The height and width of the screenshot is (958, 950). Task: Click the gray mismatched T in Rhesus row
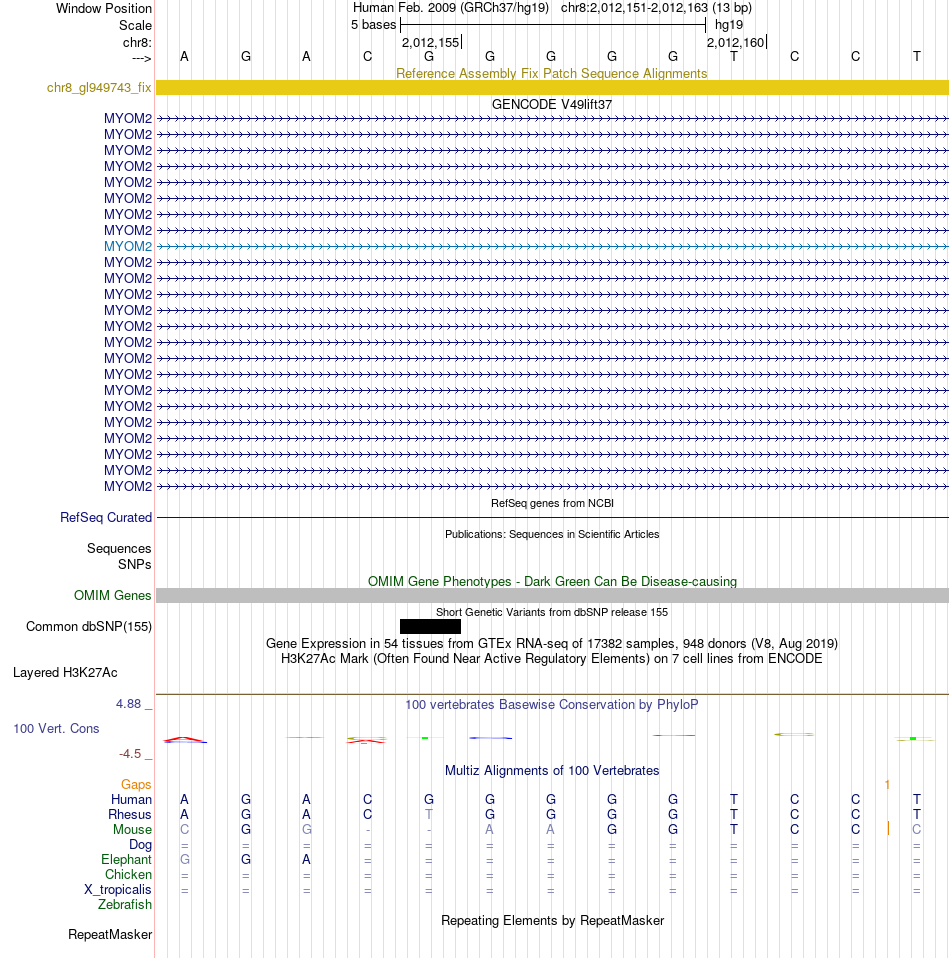pos(429,814)
